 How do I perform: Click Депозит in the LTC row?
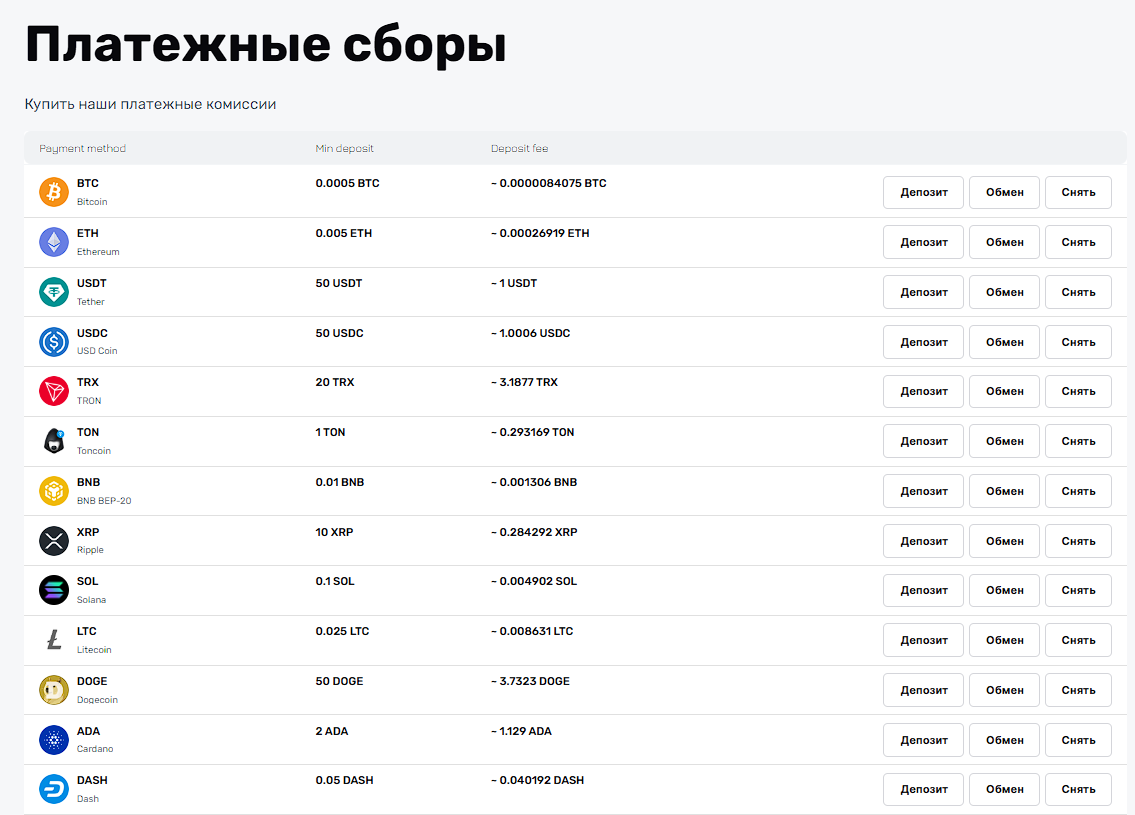[924, 641]
